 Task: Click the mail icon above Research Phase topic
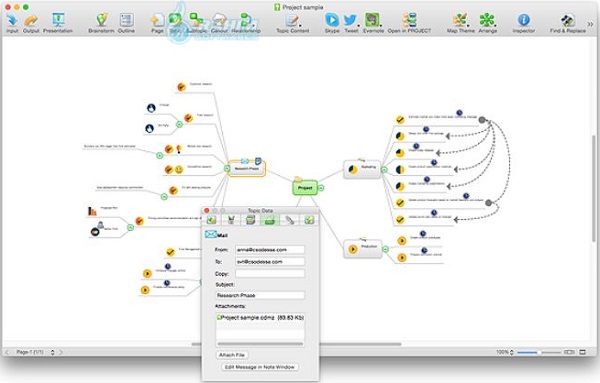[245, 161]
